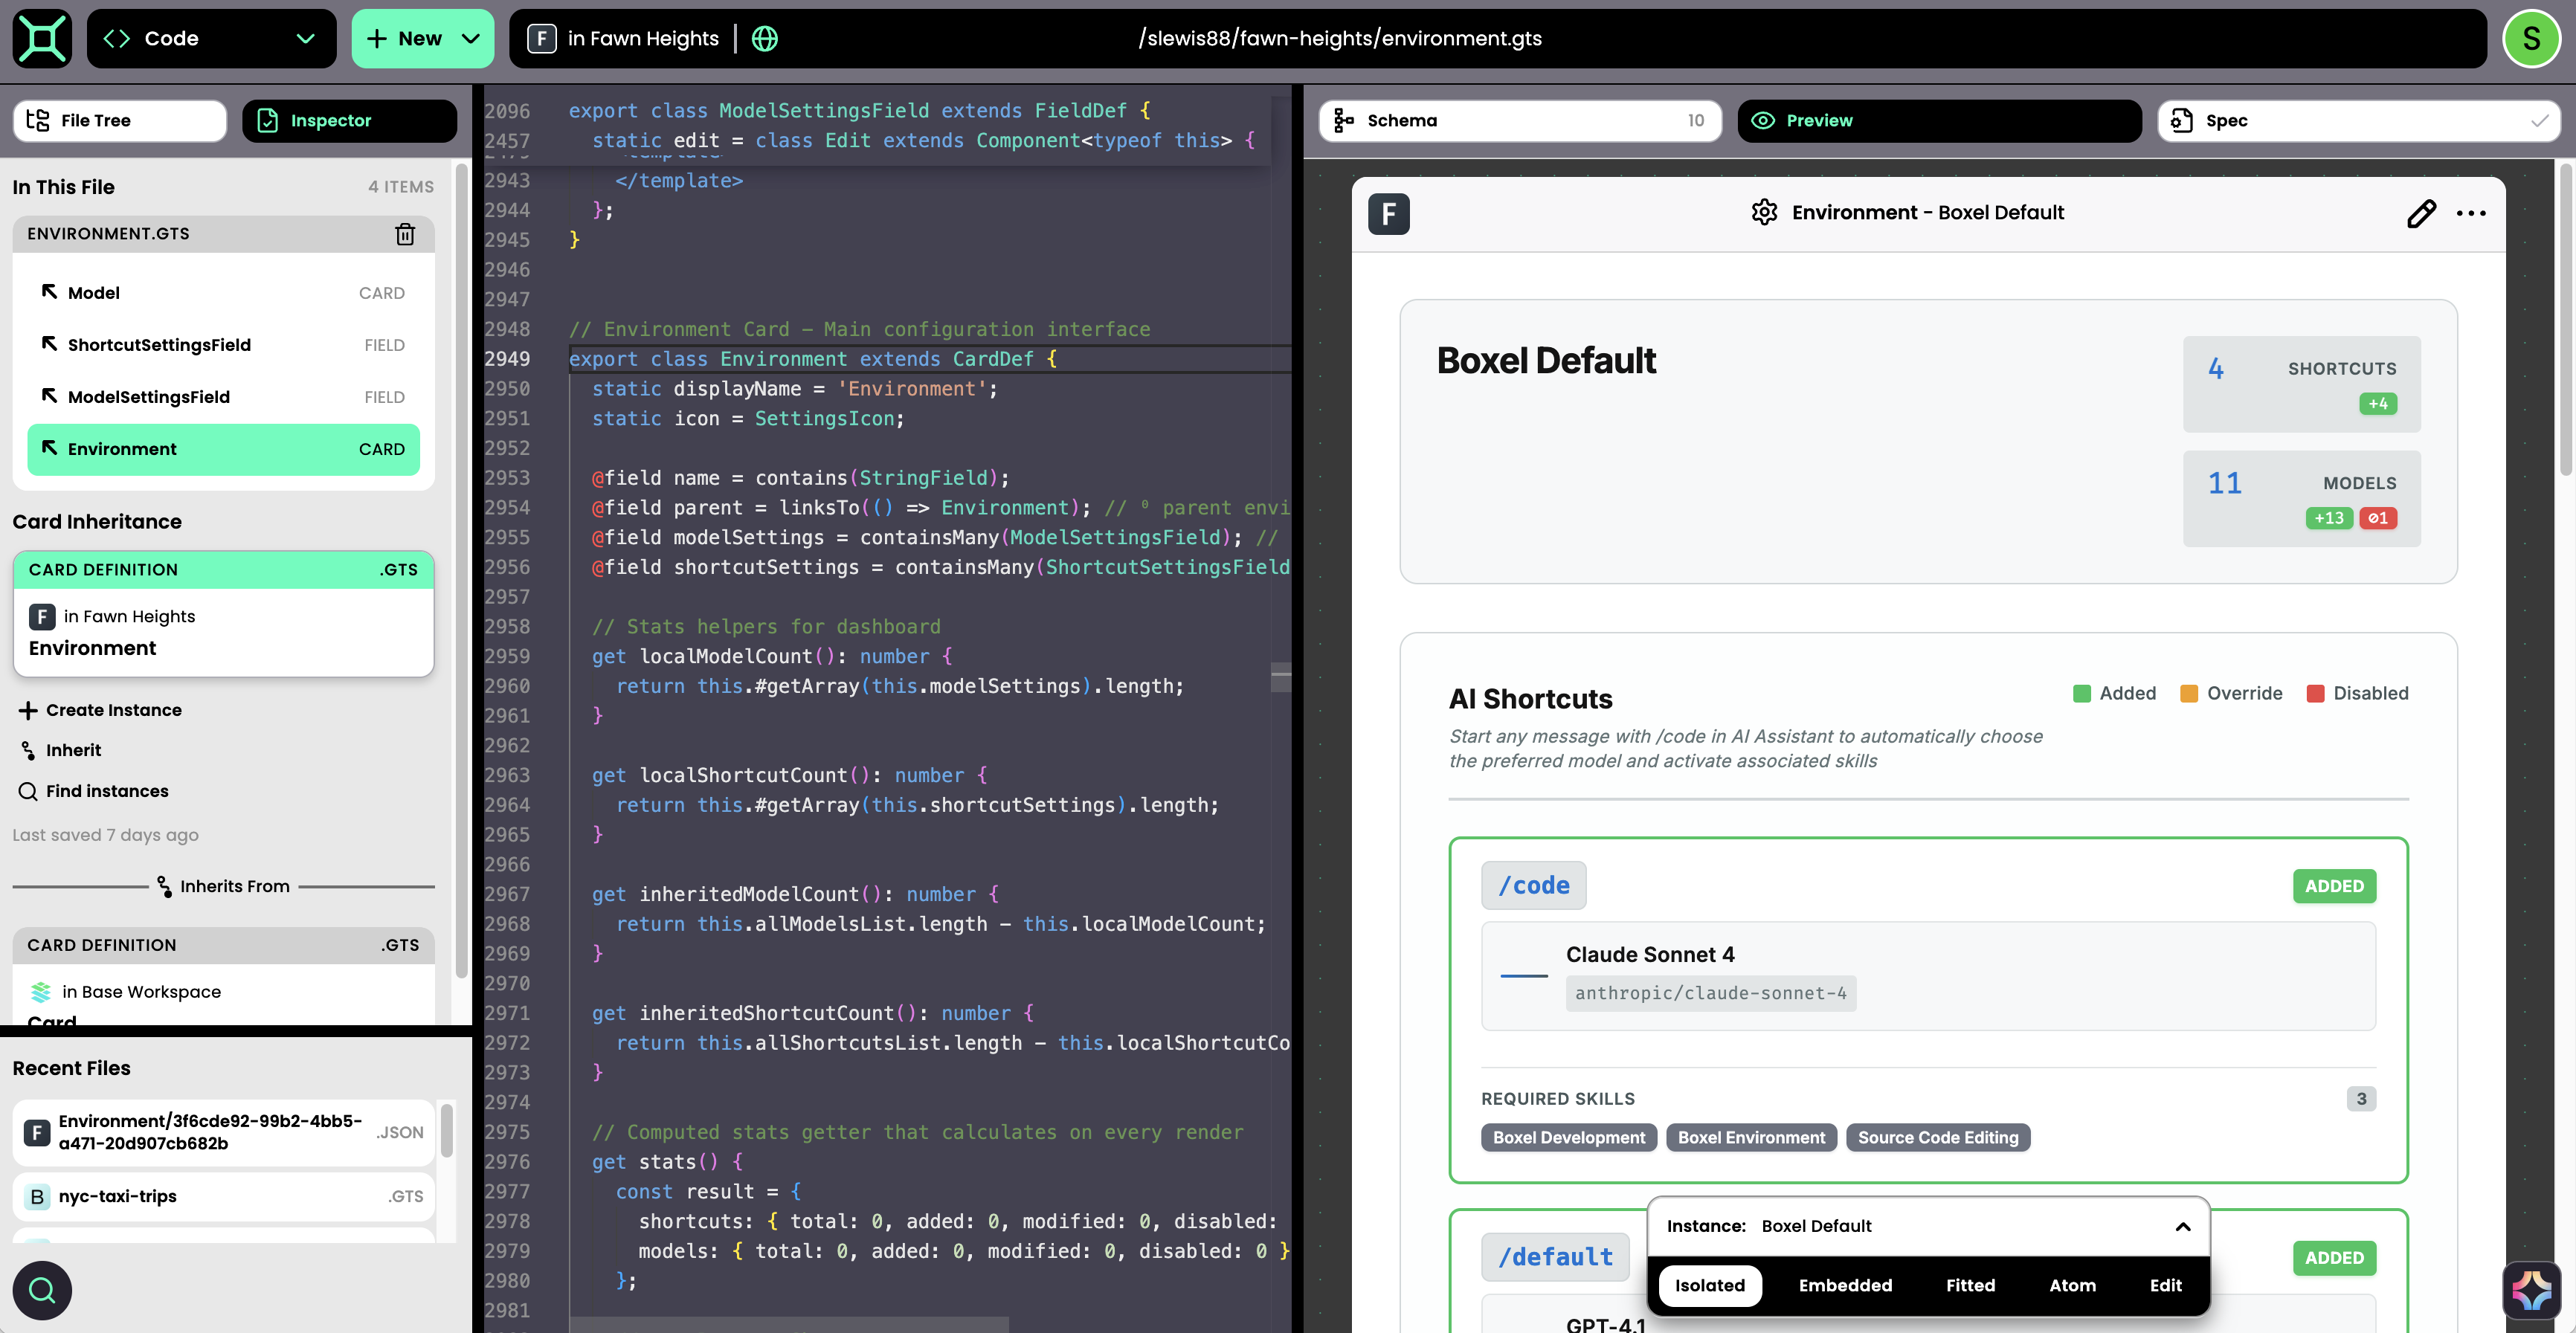Click the Source Code Editing skill pill
Screen dimensions: 2576x1333
1938,1137
